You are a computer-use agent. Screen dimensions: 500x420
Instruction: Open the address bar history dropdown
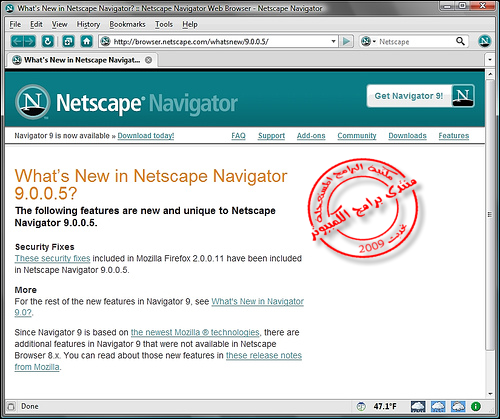(333, 41)
